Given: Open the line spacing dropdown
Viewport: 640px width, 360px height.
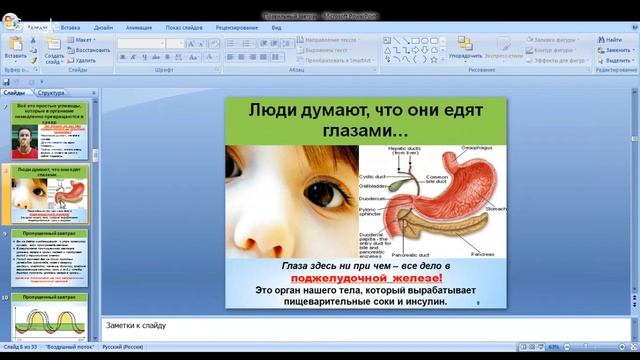Looking at the screenshot, I should [x=287, y=44].
